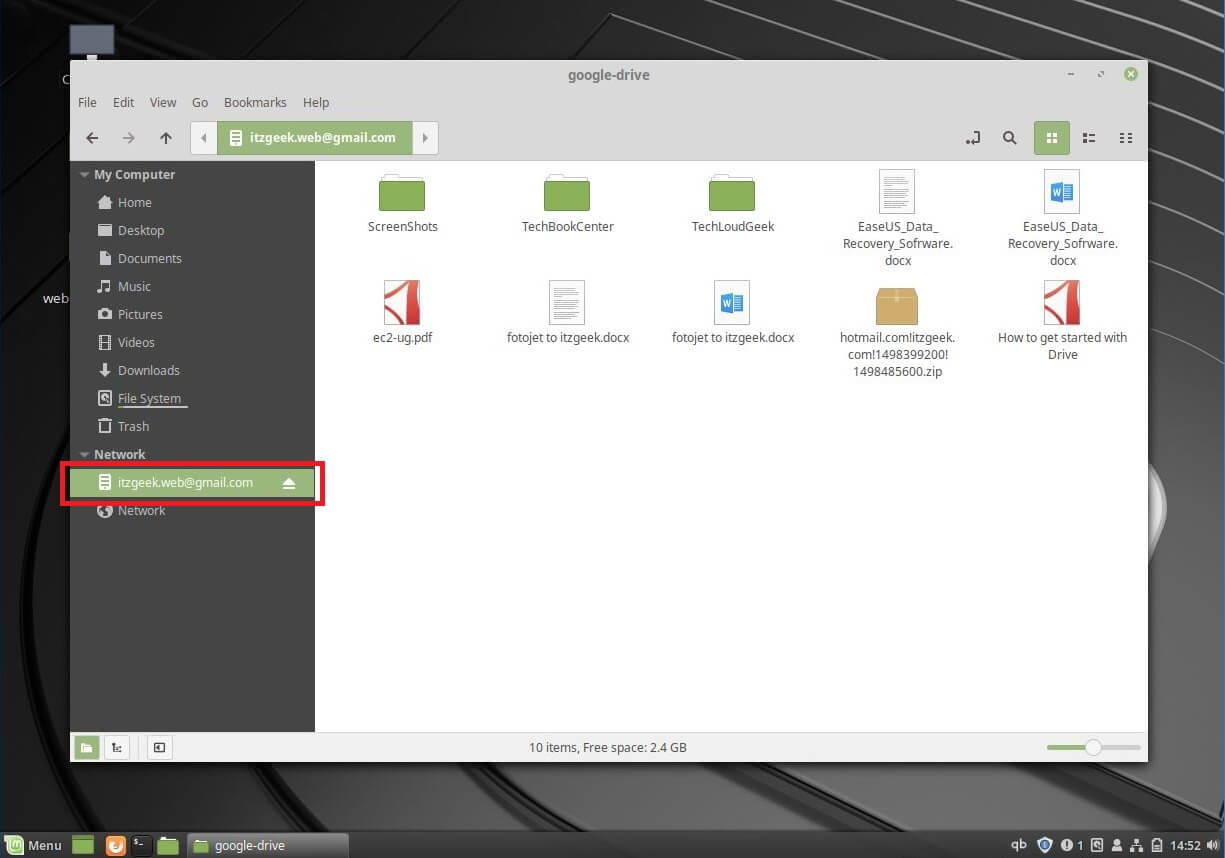Toggle the location entry path button
Viewport: 1225px width, 858px height.
tap(972, 138)
